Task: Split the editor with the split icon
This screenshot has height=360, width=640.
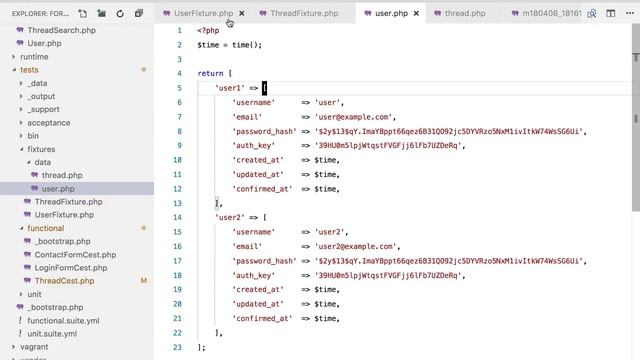Action: pos(611,13)
